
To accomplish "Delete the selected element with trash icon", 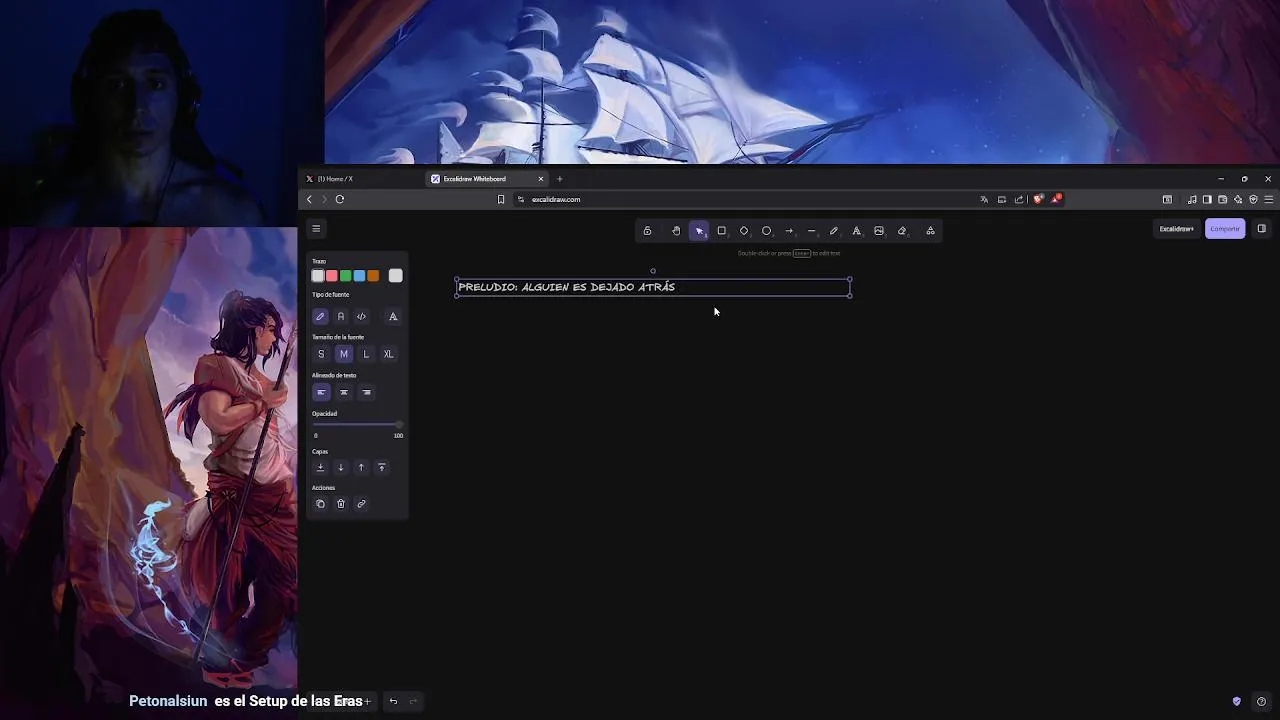I will (x=341, y=504).
